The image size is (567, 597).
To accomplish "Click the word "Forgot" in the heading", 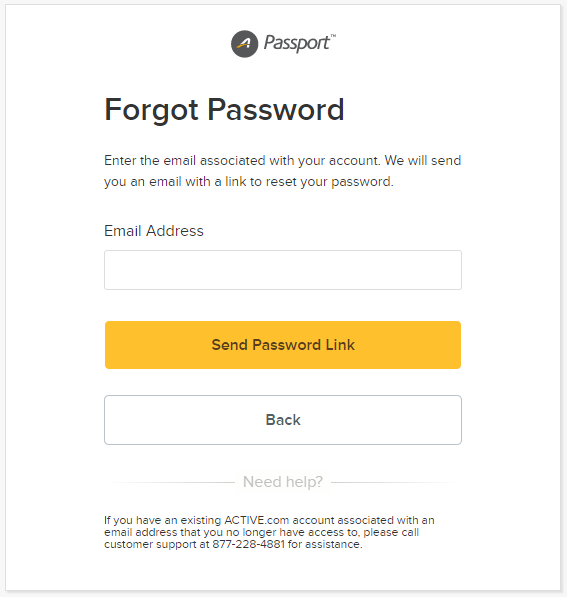I will (x=152, y=110).
